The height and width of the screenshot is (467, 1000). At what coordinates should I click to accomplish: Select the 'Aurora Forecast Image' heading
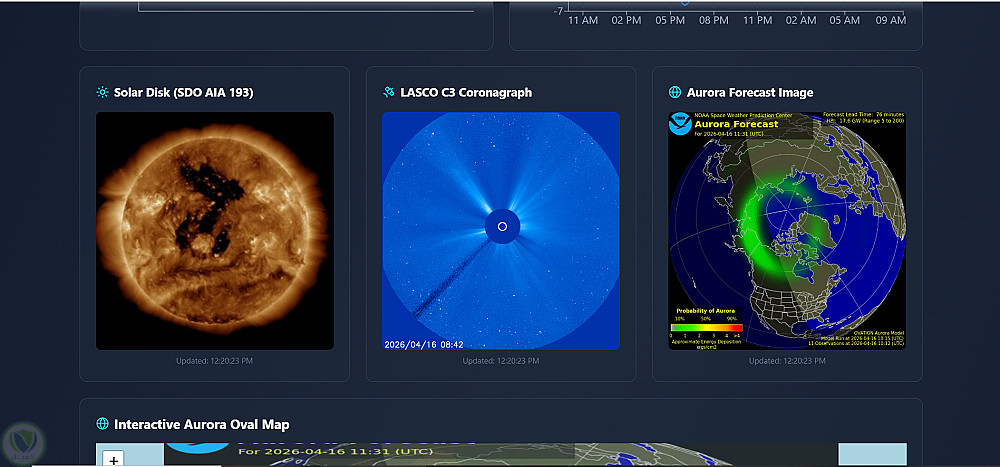(750, 93)
